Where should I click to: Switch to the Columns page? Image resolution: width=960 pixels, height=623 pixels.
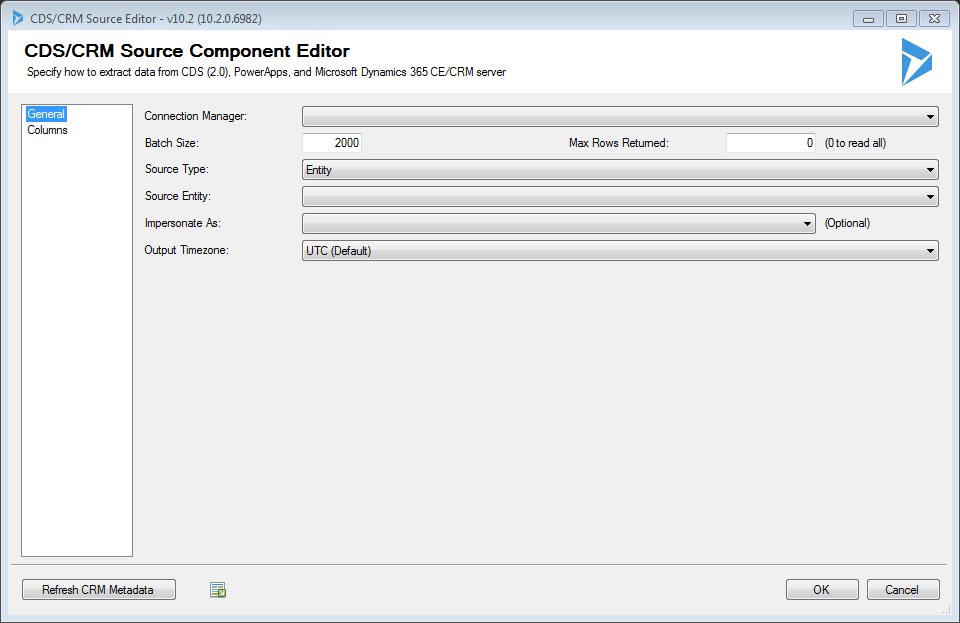pyautogui.click(x=47, y=130)
